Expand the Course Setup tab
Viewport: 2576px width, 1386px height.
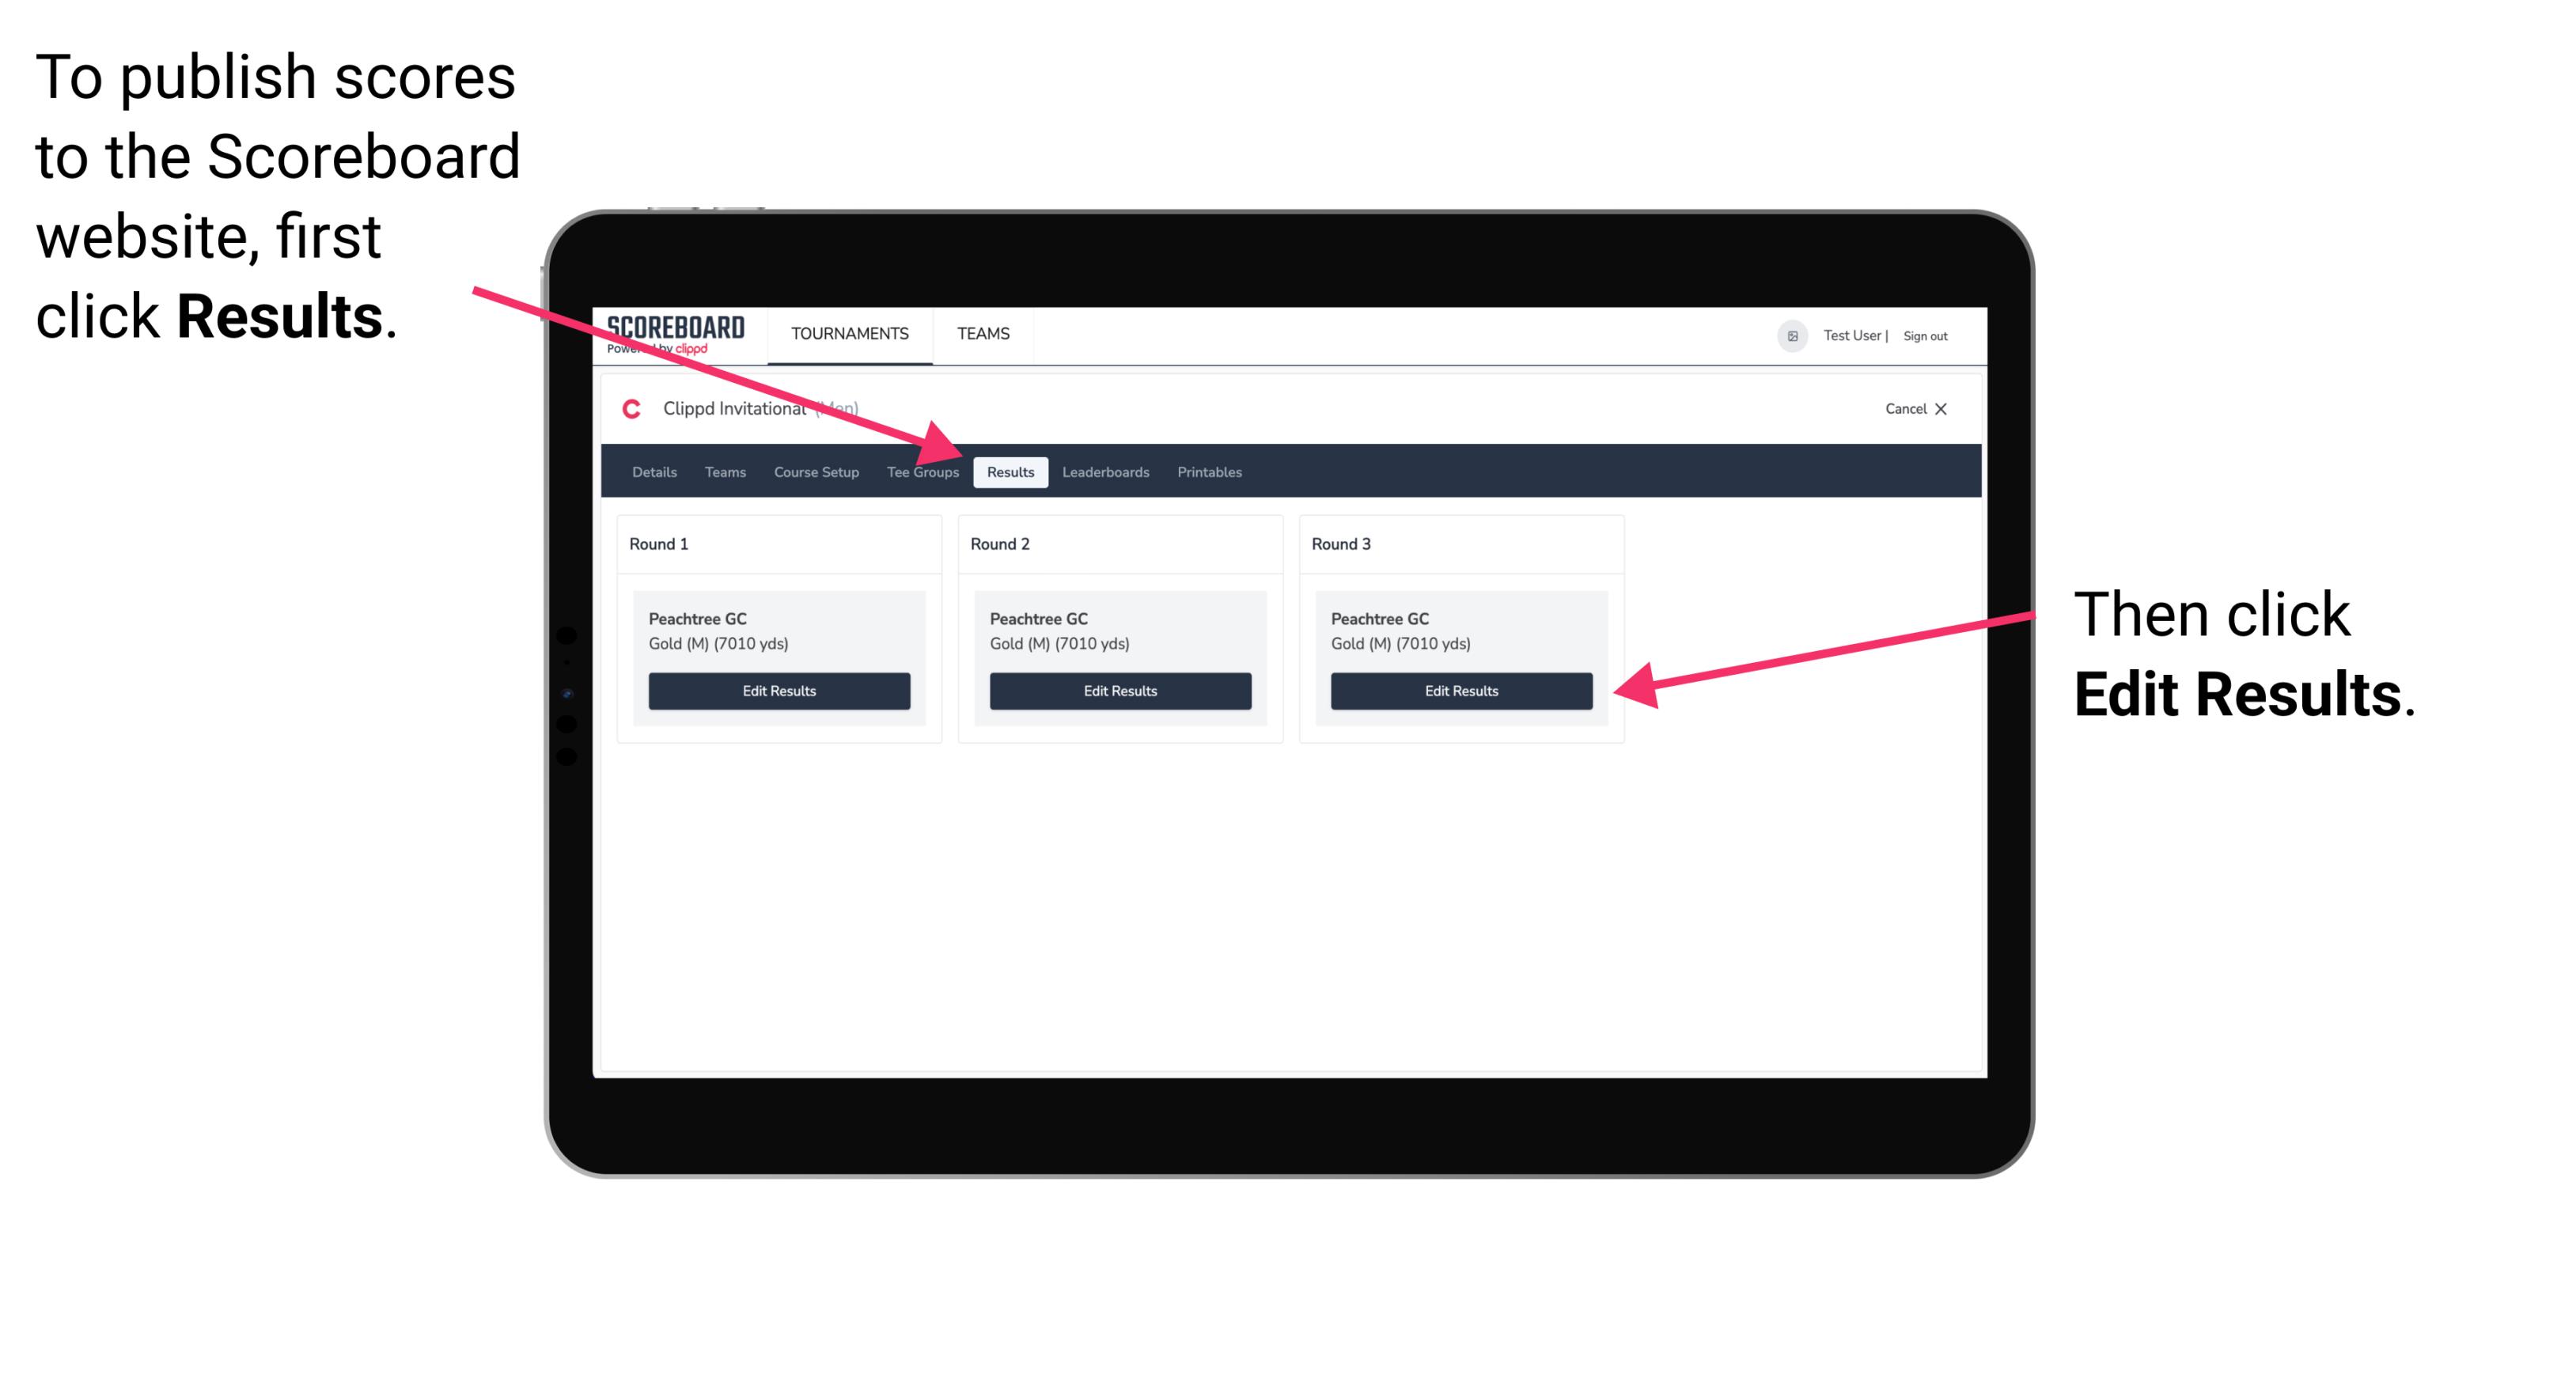(x=814, y=471)
